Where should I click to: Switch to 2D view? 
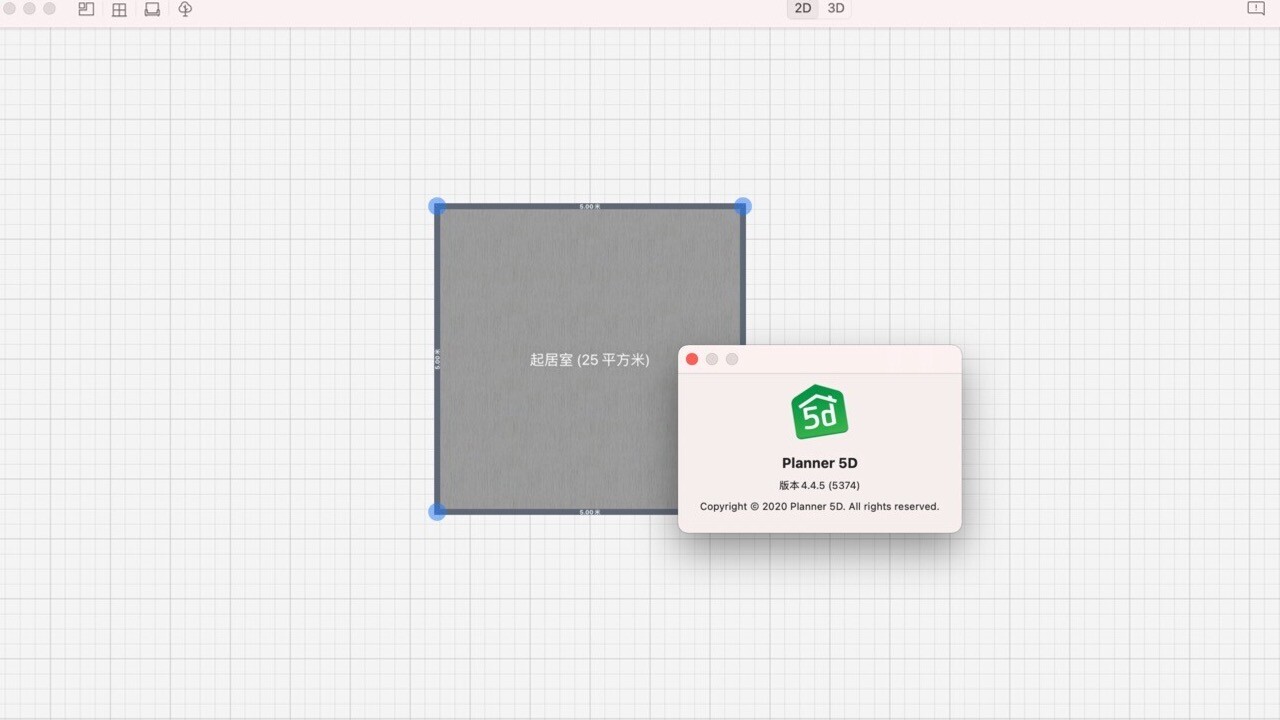click(803, 8)
